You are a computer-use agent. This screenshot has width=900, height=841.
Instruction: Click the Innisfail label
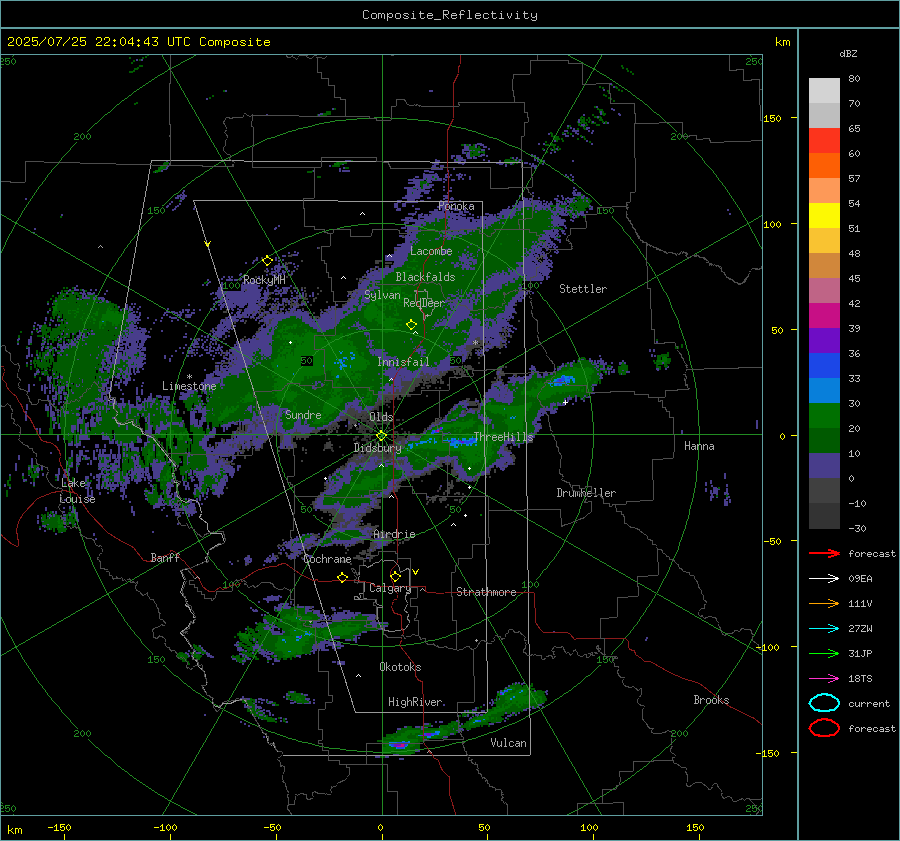[404, 362]
